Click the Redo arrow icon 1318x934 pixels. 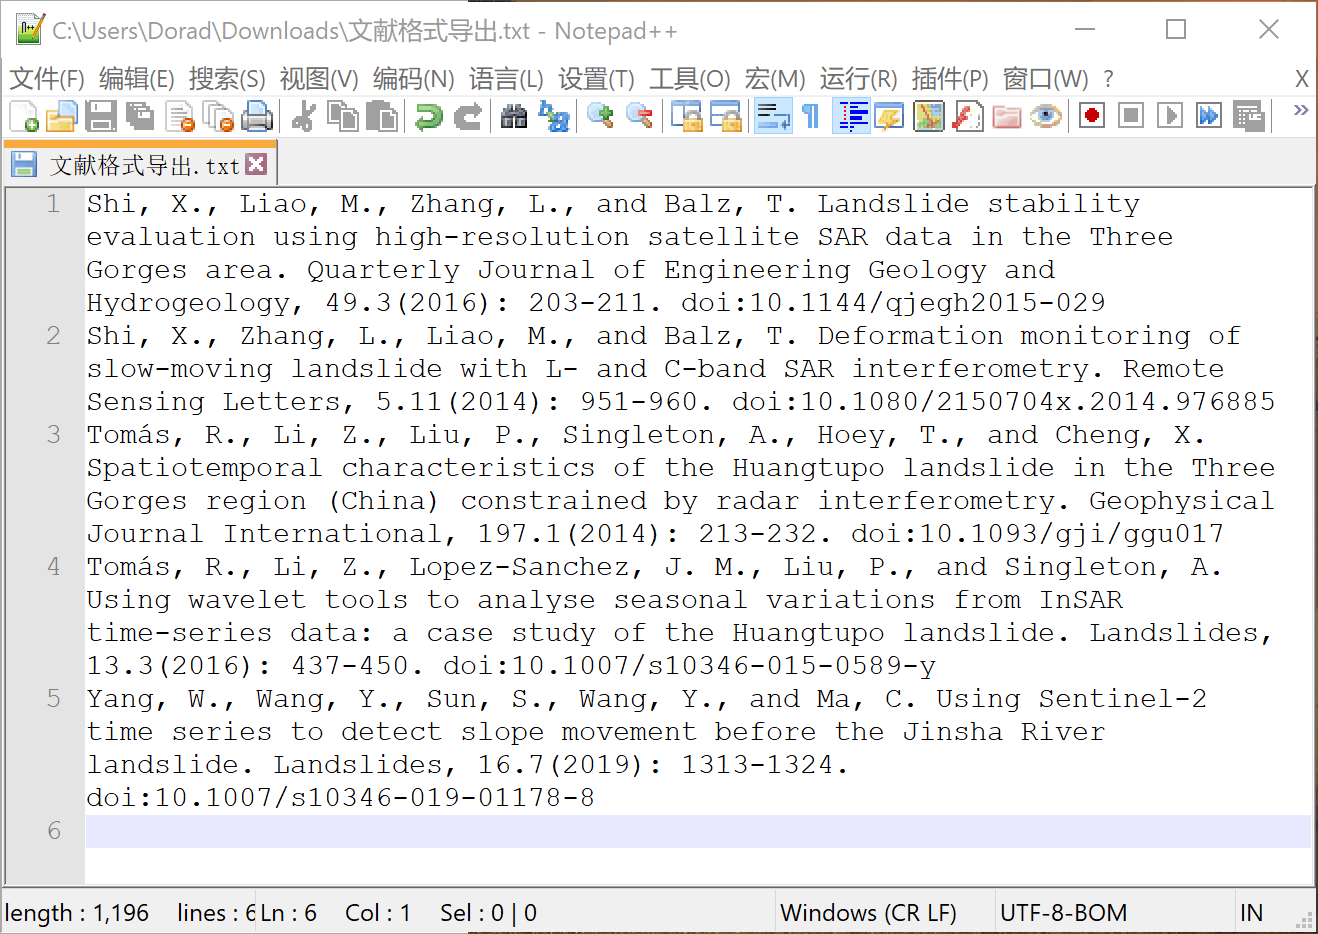pos(467,117)
